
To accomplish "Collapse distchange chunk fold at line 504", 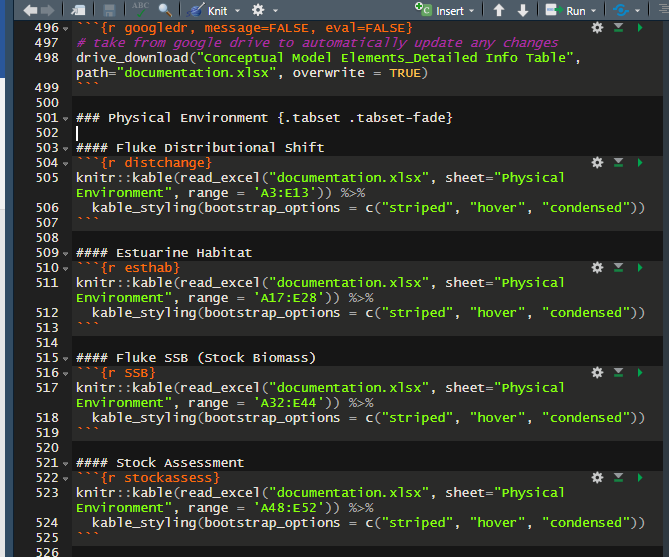I will click(x=65, y=164).
